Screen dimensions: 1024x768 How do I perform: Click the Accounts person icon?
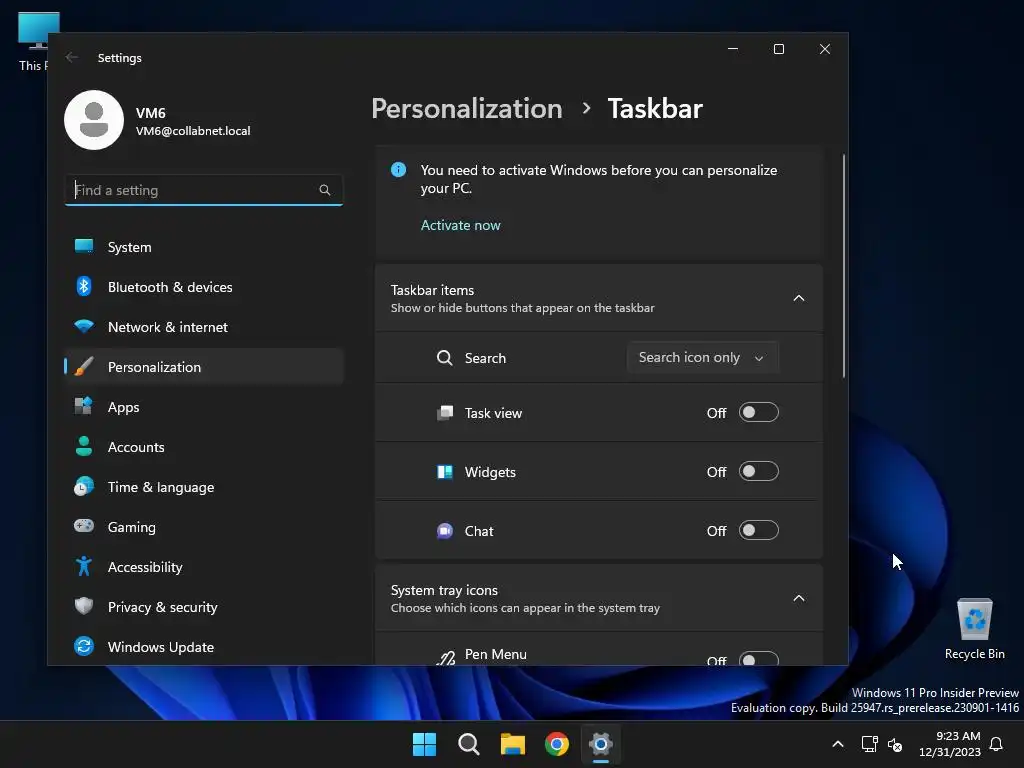click(84, 446)
